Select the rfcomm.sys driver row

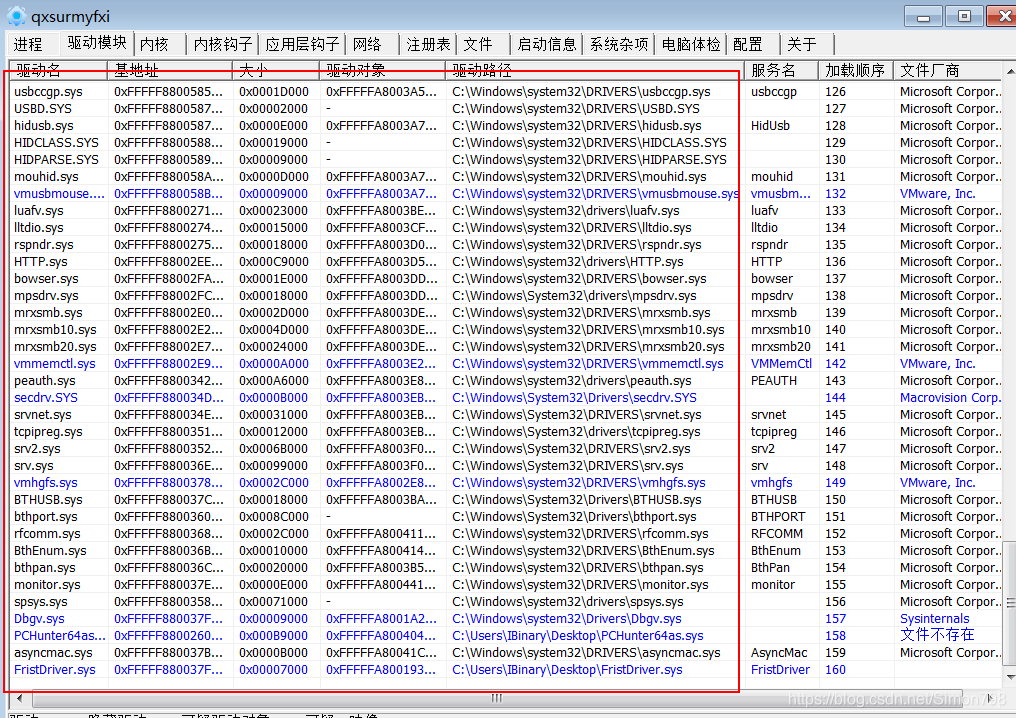[x=507, y=533]
